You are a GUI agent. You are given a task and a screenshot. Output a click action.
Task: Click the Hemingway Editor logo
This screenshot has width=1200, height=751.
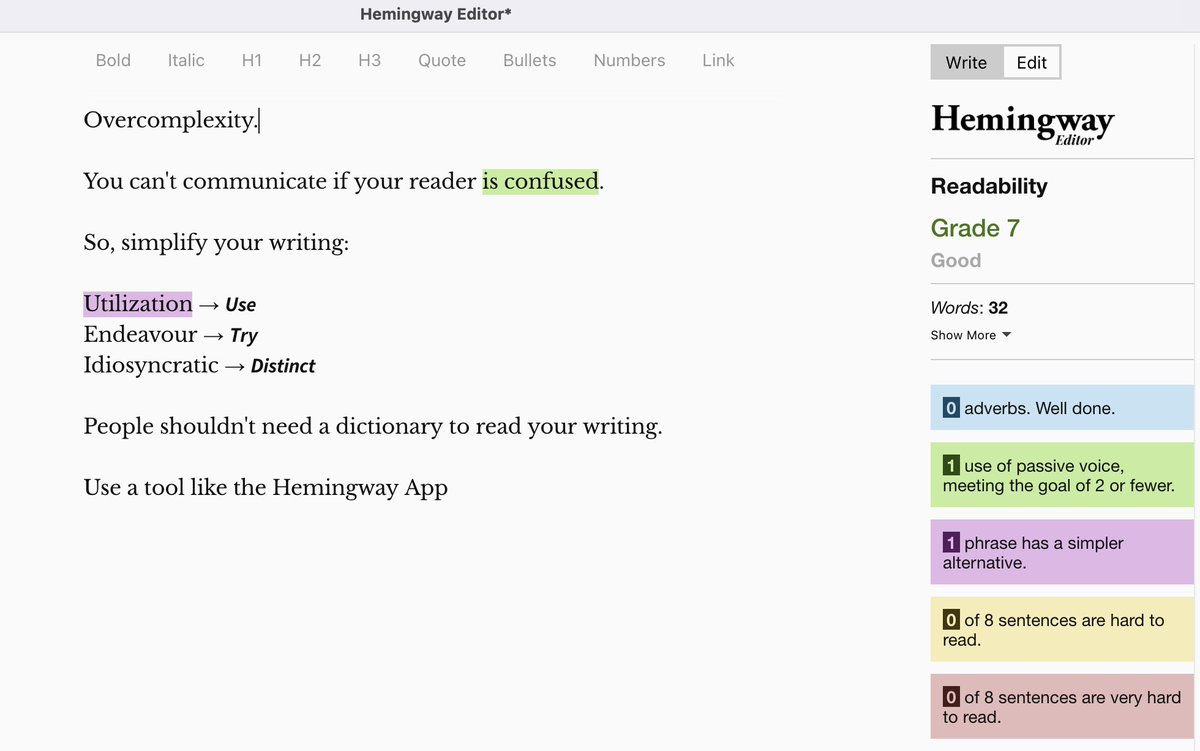pos(1023,124)
